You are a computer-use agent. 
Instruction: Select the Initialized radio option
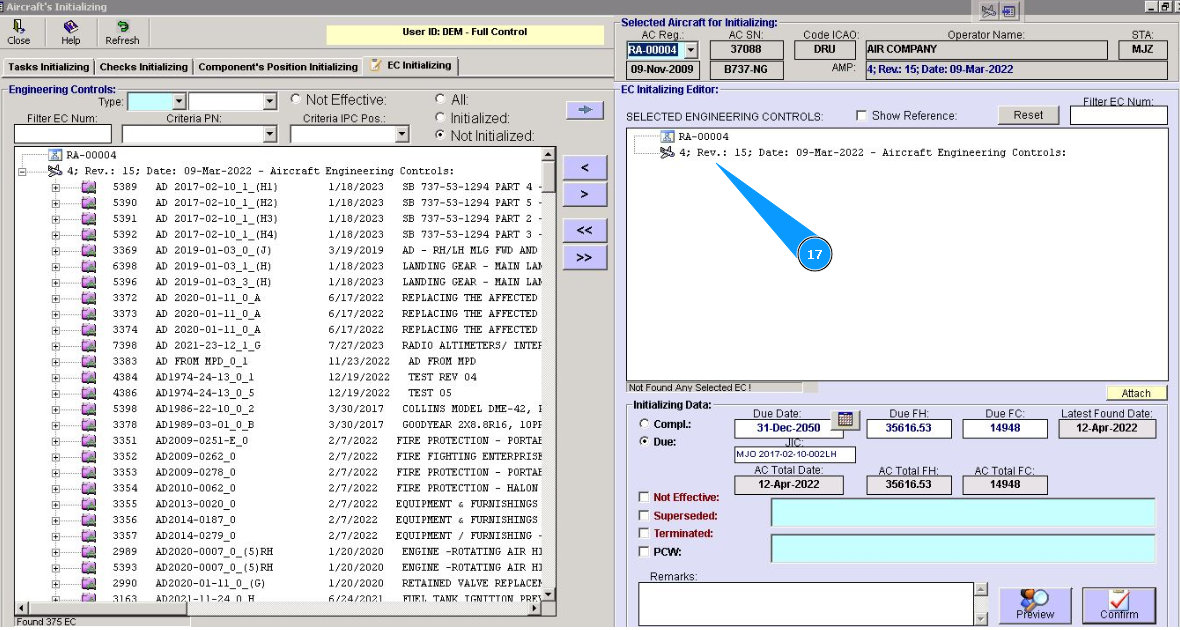pyautogui.click(x=441, y=118)
